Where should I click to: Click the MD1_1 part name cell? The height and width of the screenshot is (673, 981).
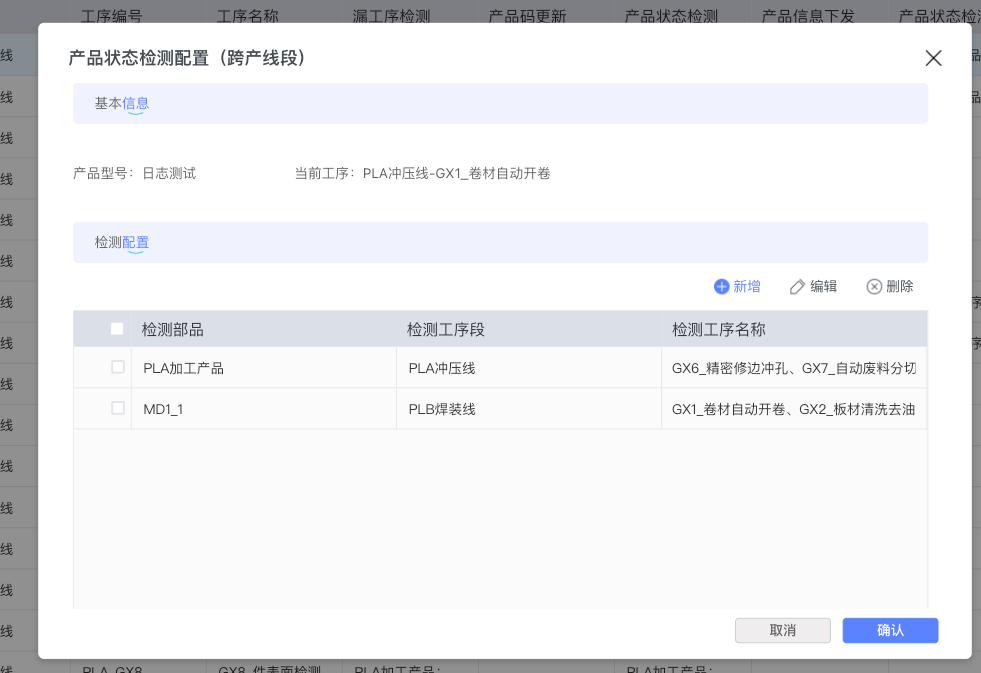pos(164,409)
